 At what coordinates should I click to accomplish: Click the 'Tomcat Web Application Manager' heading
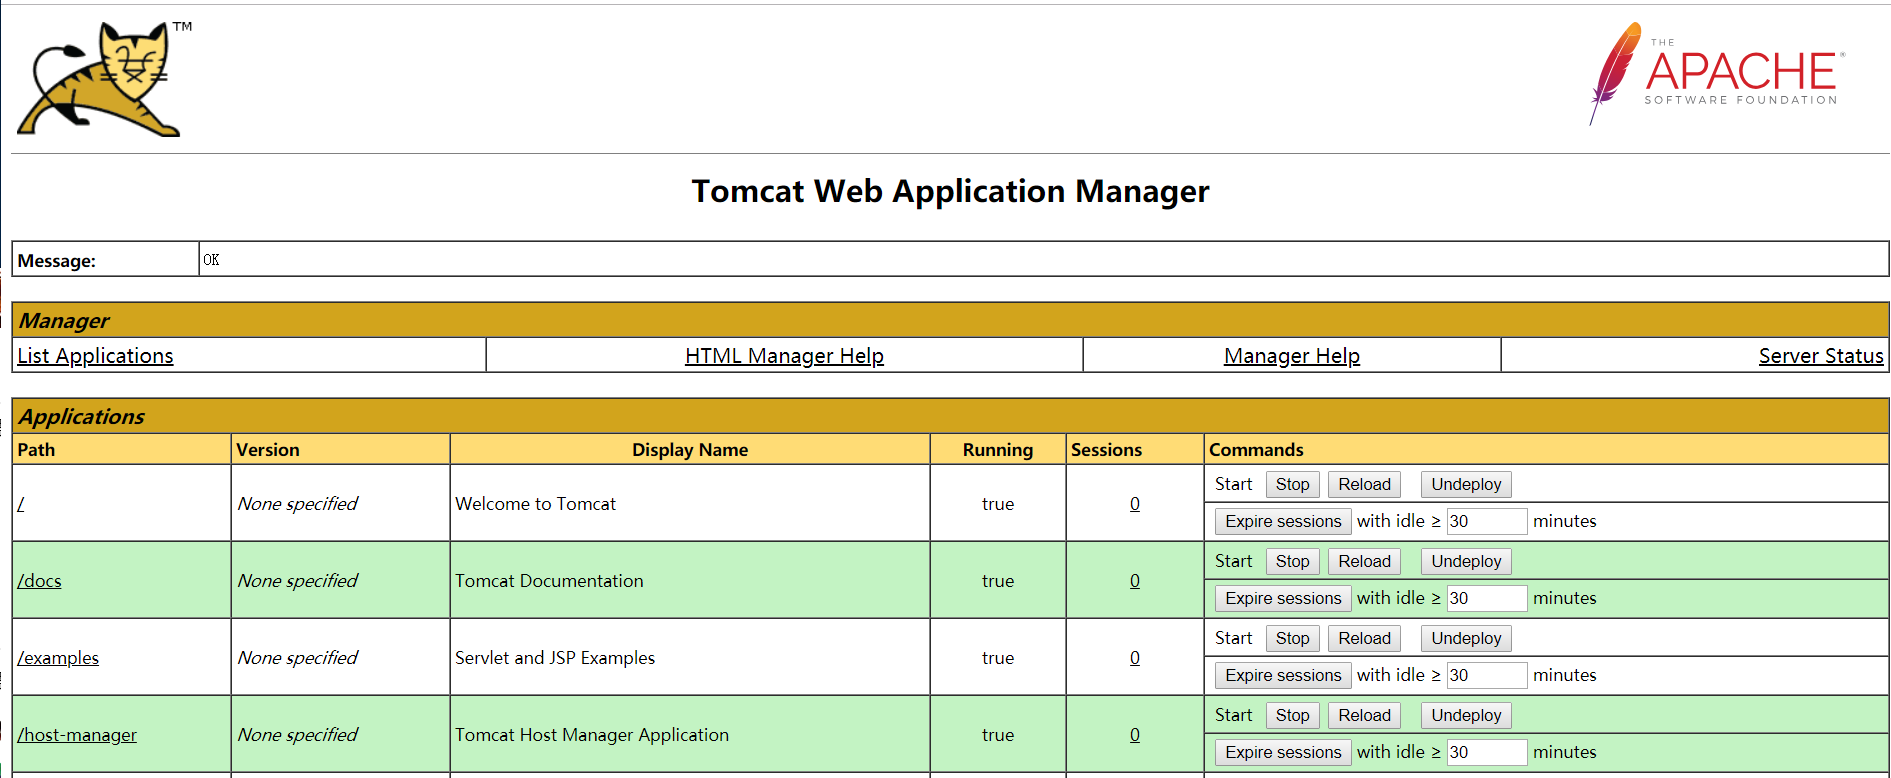tap(950, 191)
